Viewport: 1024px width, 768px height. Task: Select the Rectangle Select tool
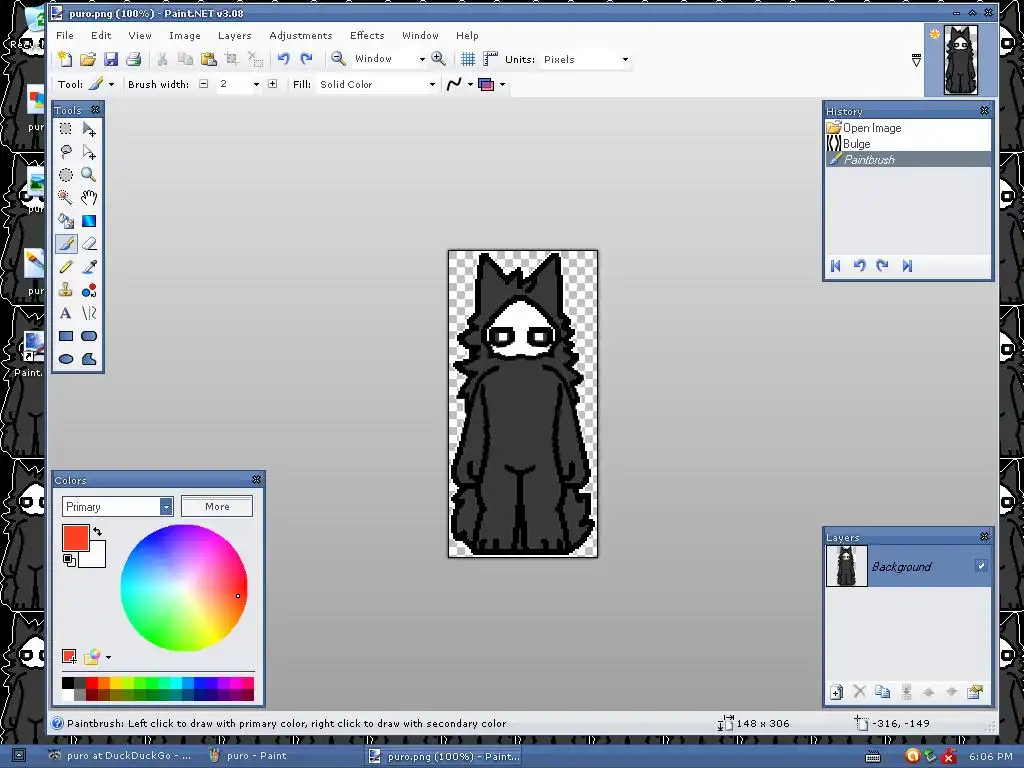66,129
